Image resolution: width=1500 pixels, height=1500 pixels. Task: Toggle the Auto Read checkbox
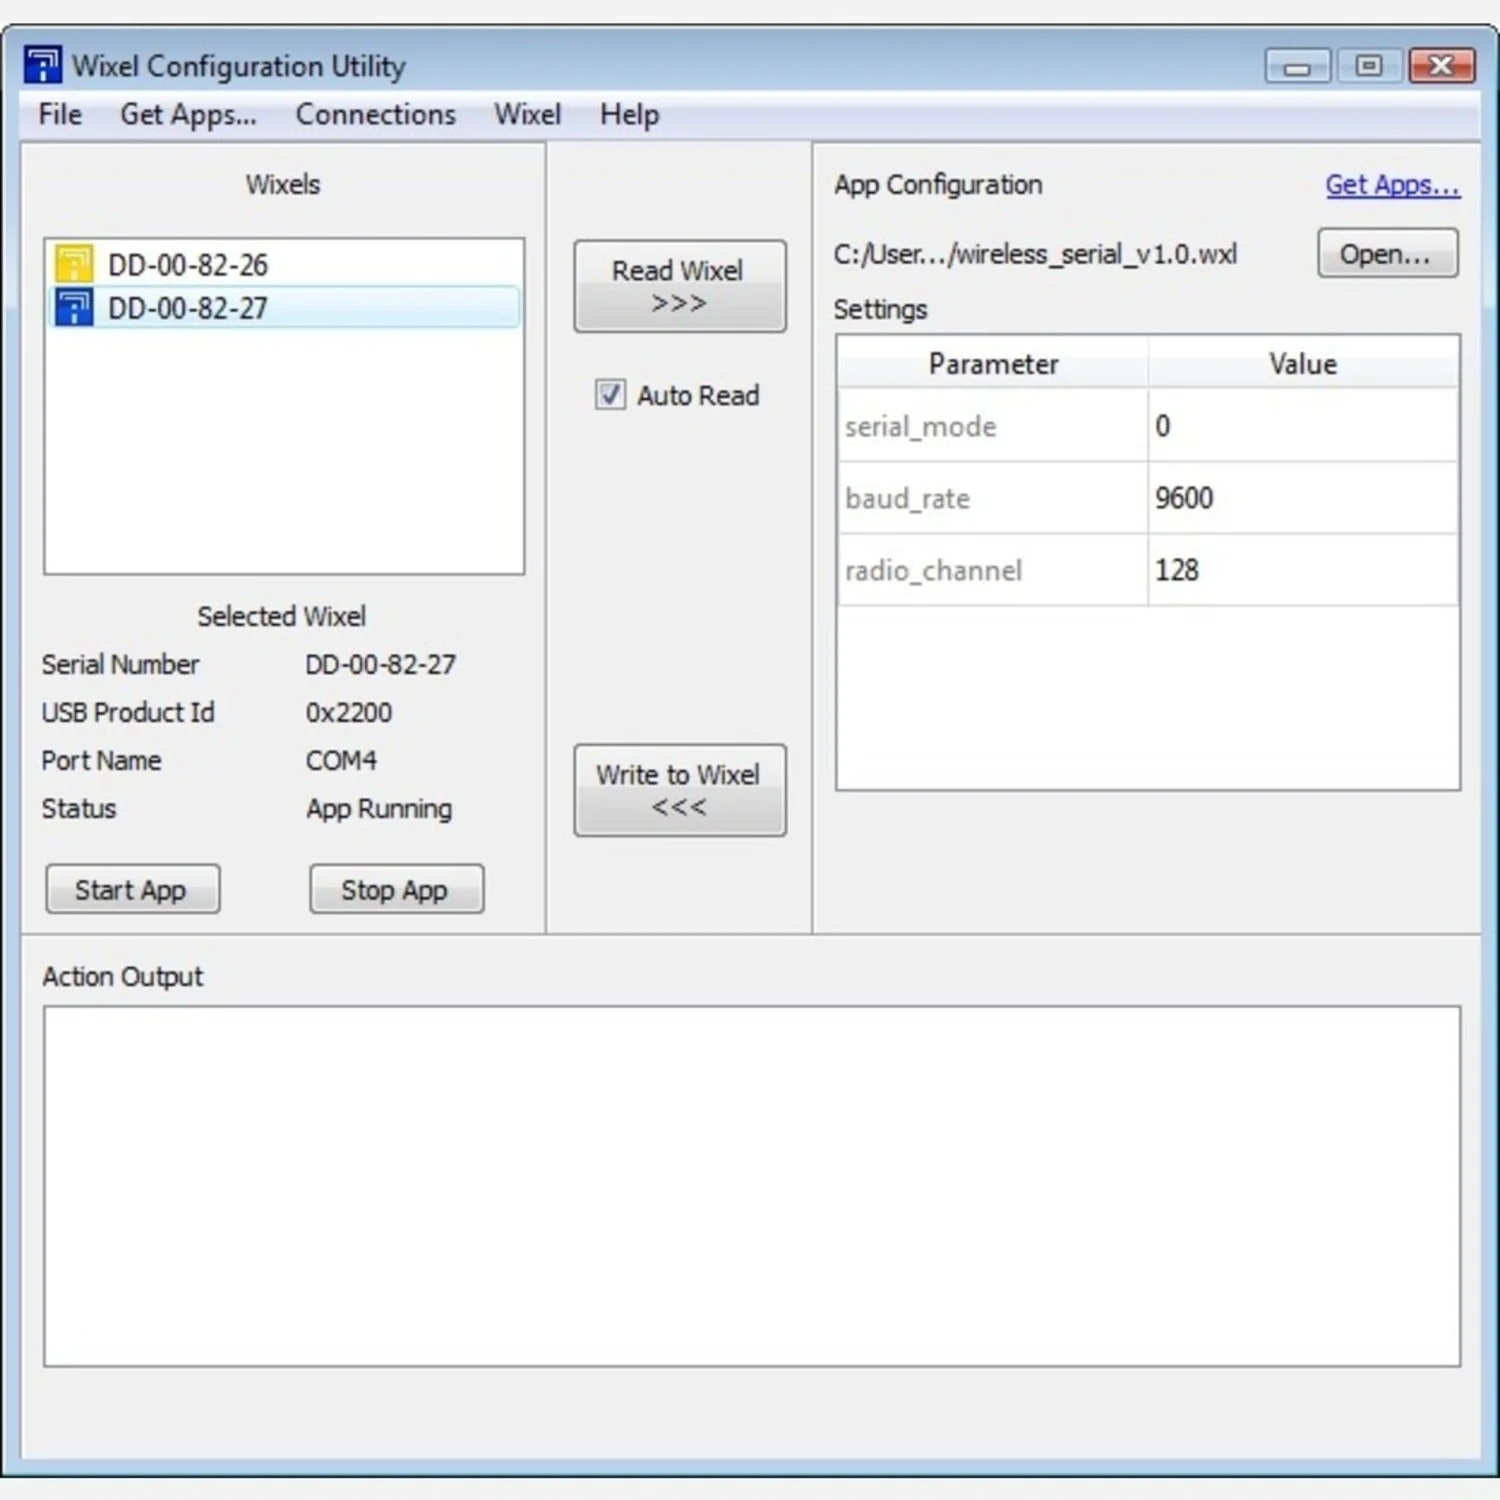(610, 395)
